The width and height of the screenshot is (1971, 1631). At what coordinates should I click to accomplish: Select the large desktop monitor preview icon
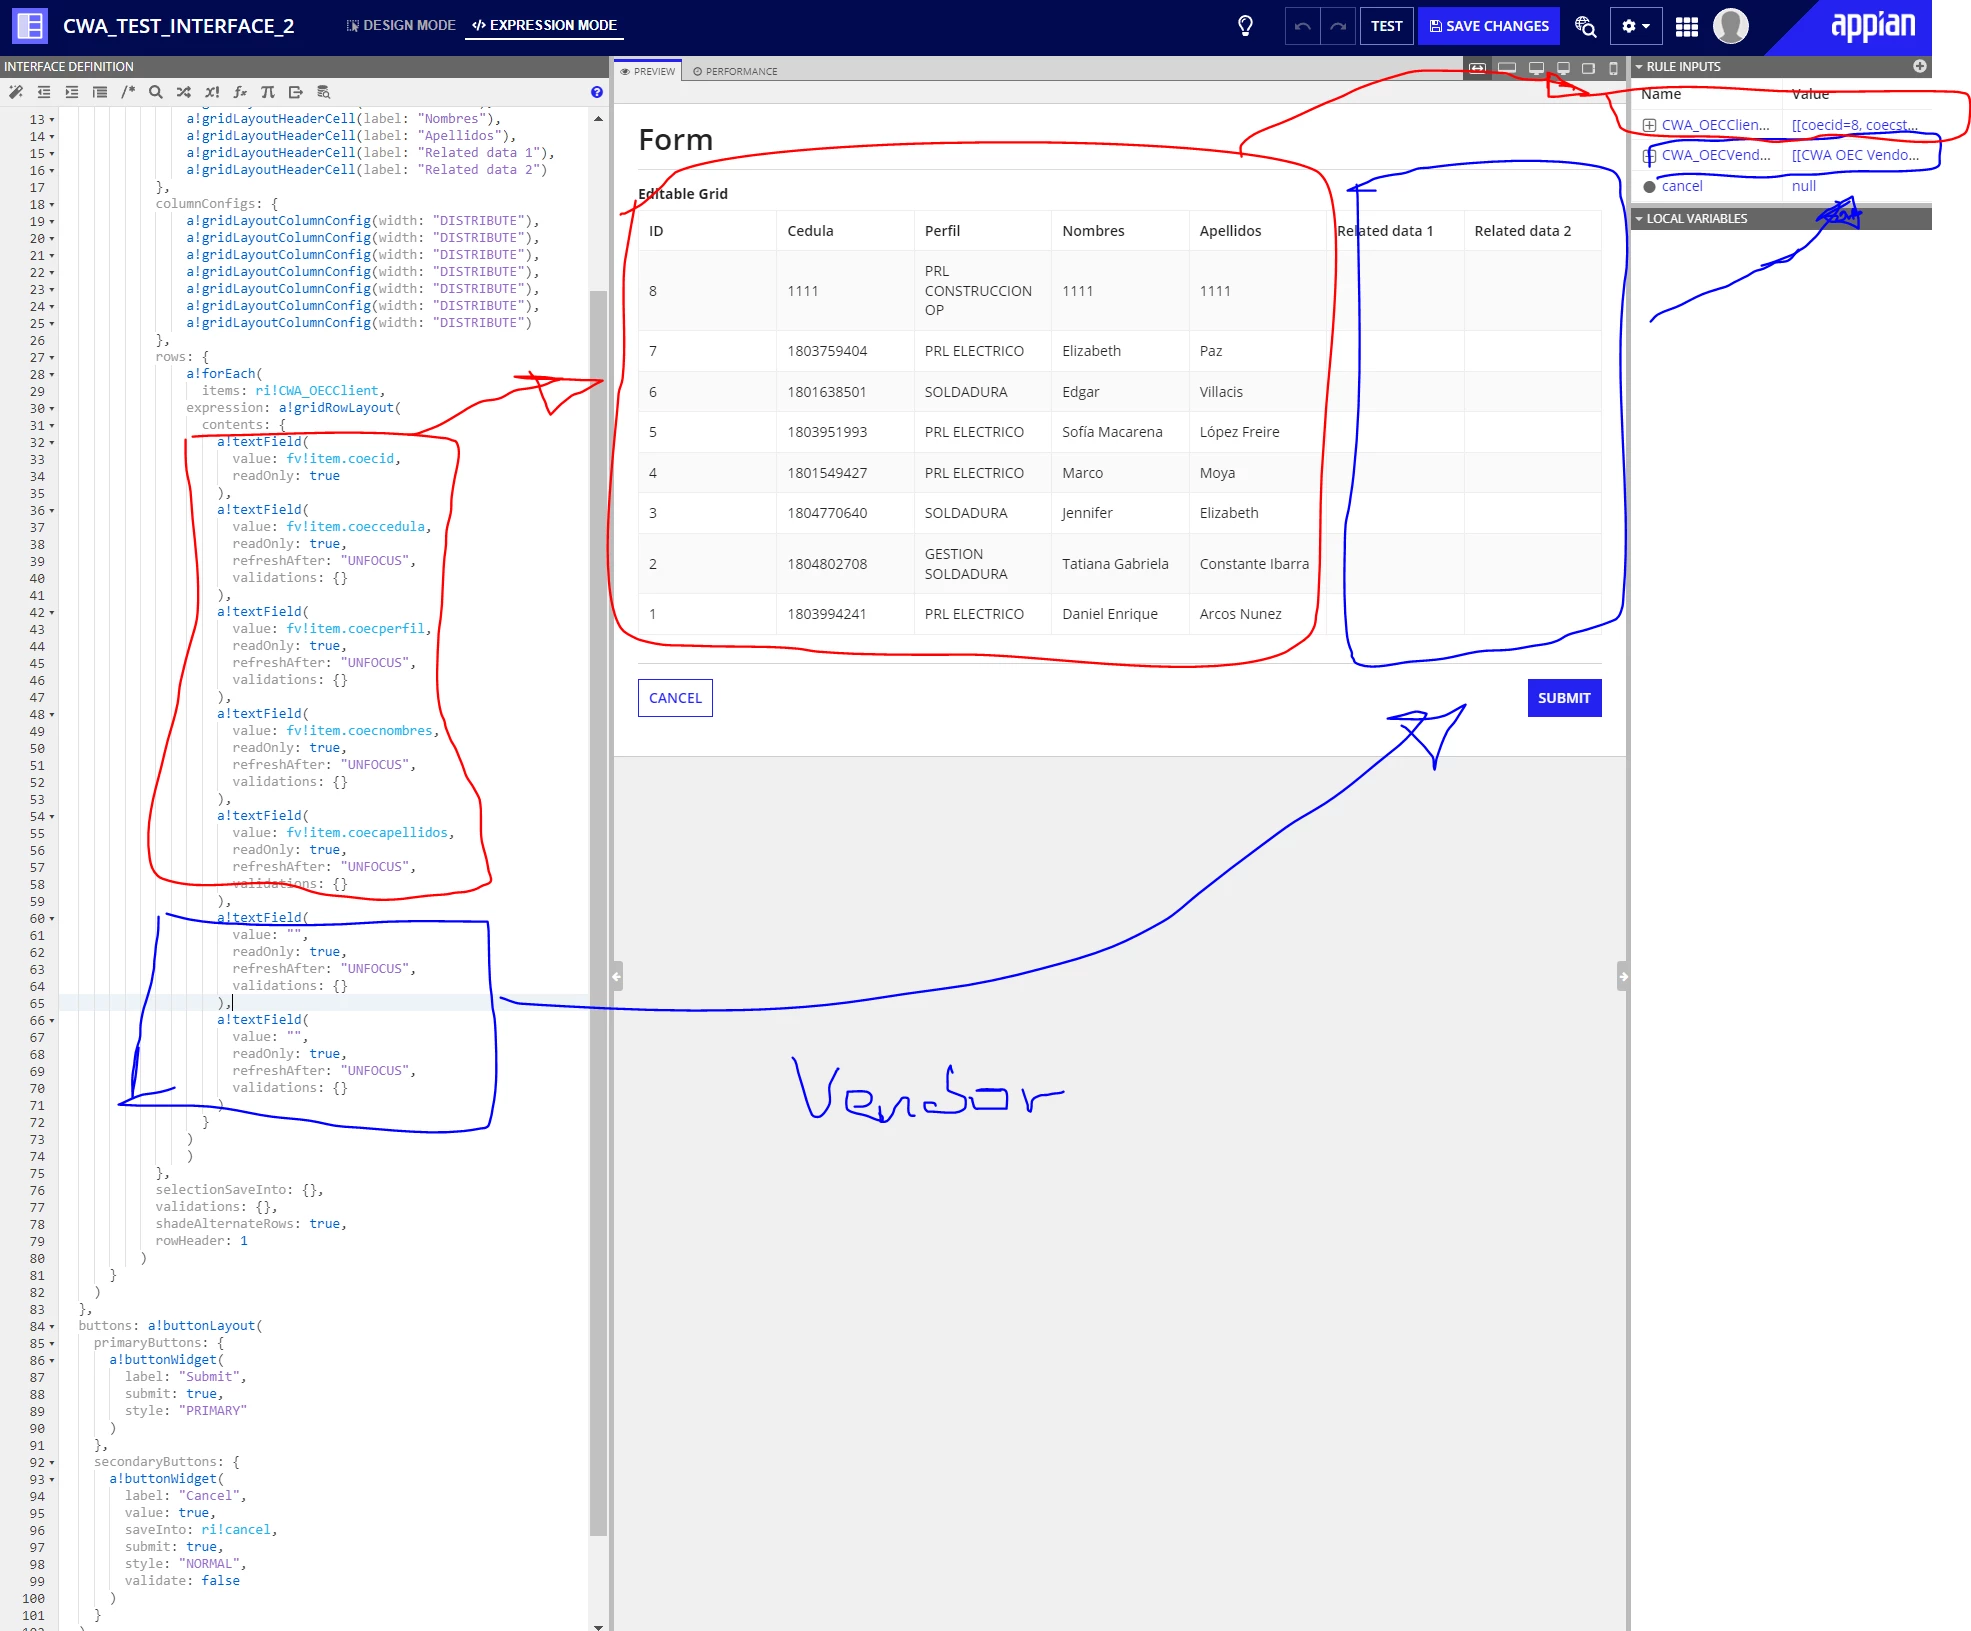(1536, 68)
